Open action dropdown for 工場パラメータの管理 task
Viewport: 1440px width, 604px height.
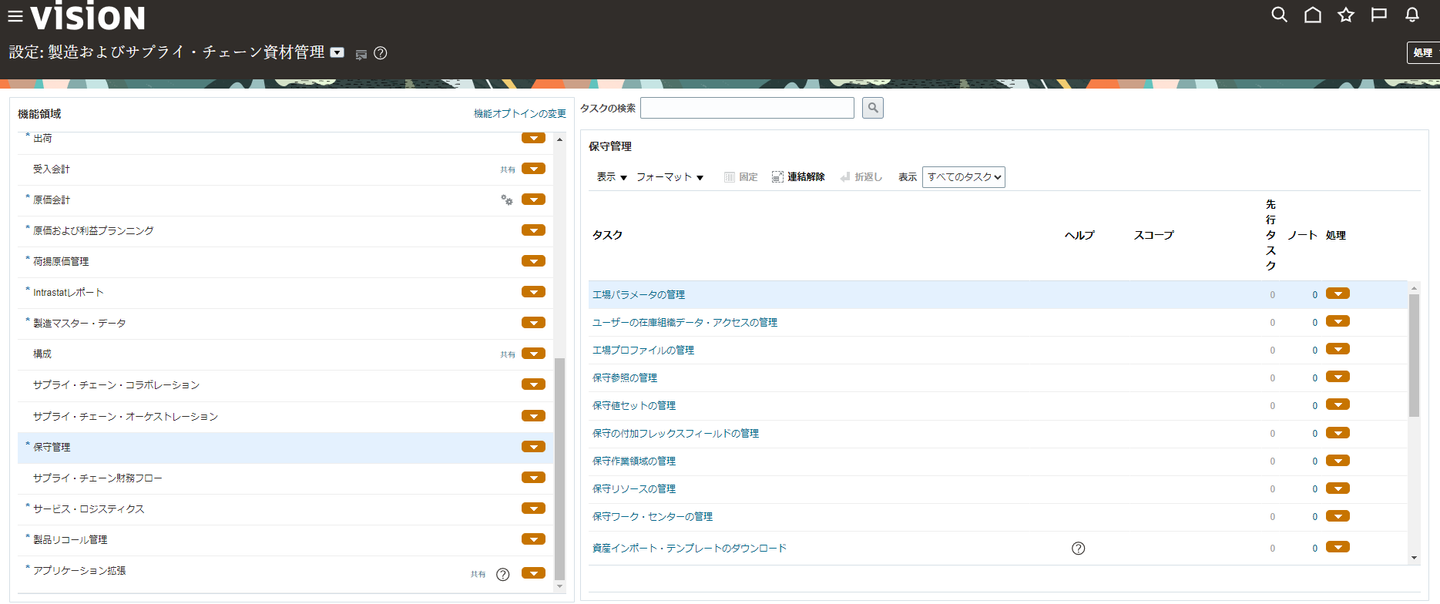tap(1338, 294)
